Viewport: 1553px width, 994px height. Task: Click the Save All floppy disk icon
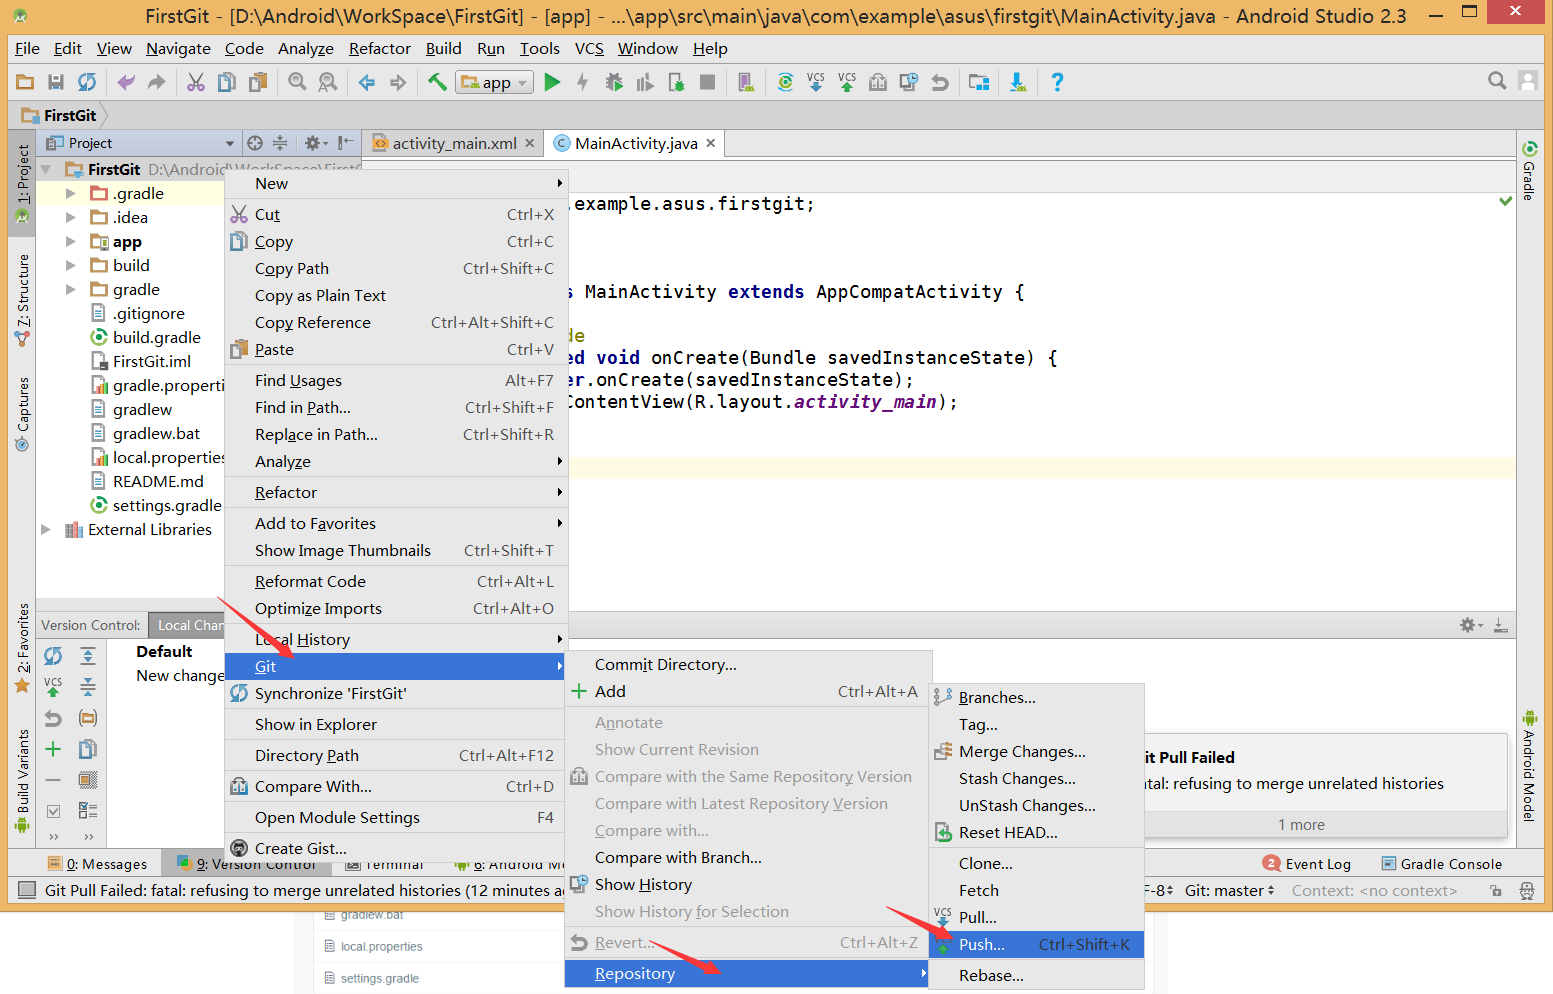[56, 82]
